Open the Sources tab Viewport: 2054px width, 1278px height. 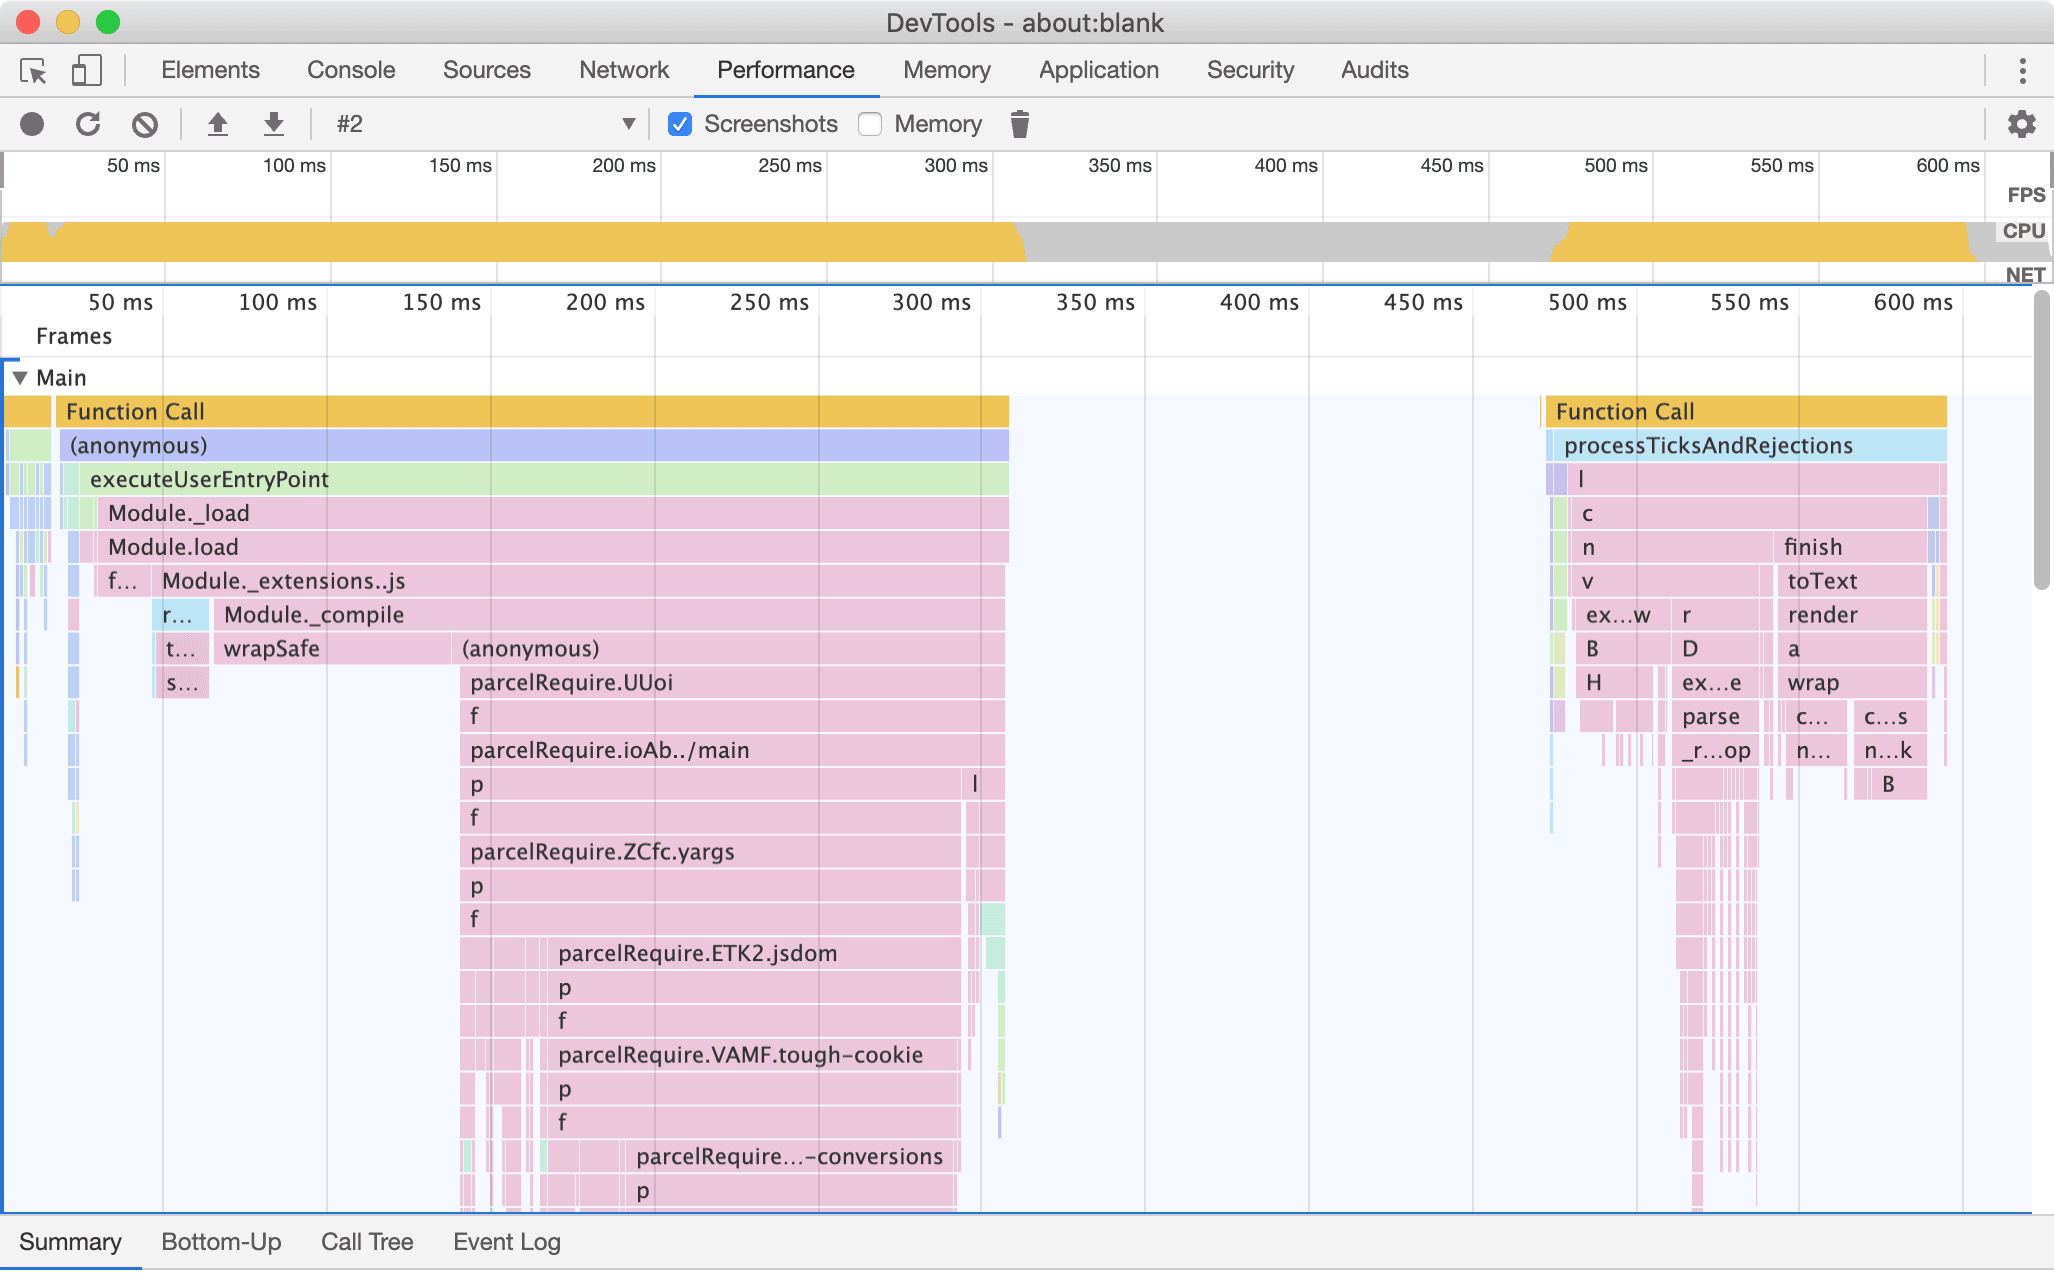click(487, 70)
